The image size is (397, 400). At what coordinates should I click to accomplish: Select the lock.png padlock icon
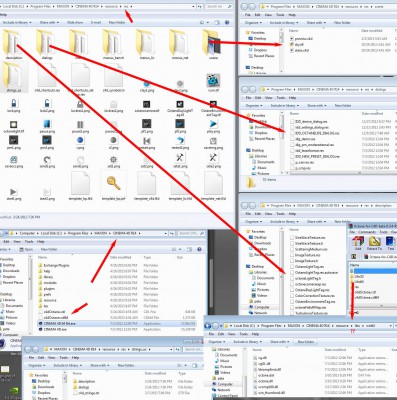pos(13,103)
